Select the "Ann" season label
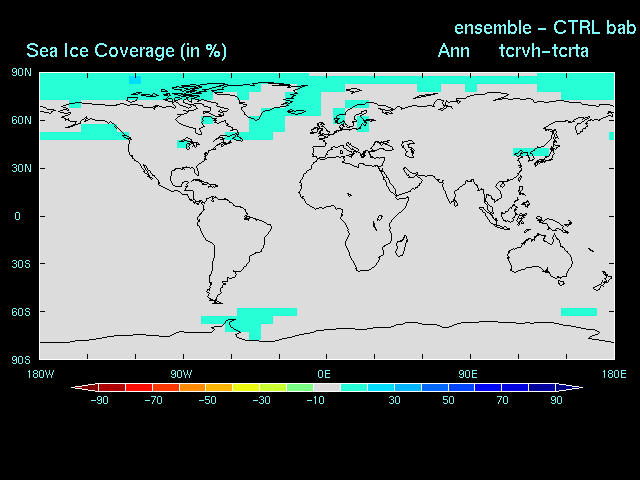640x480 pixels. coord(454,51)
